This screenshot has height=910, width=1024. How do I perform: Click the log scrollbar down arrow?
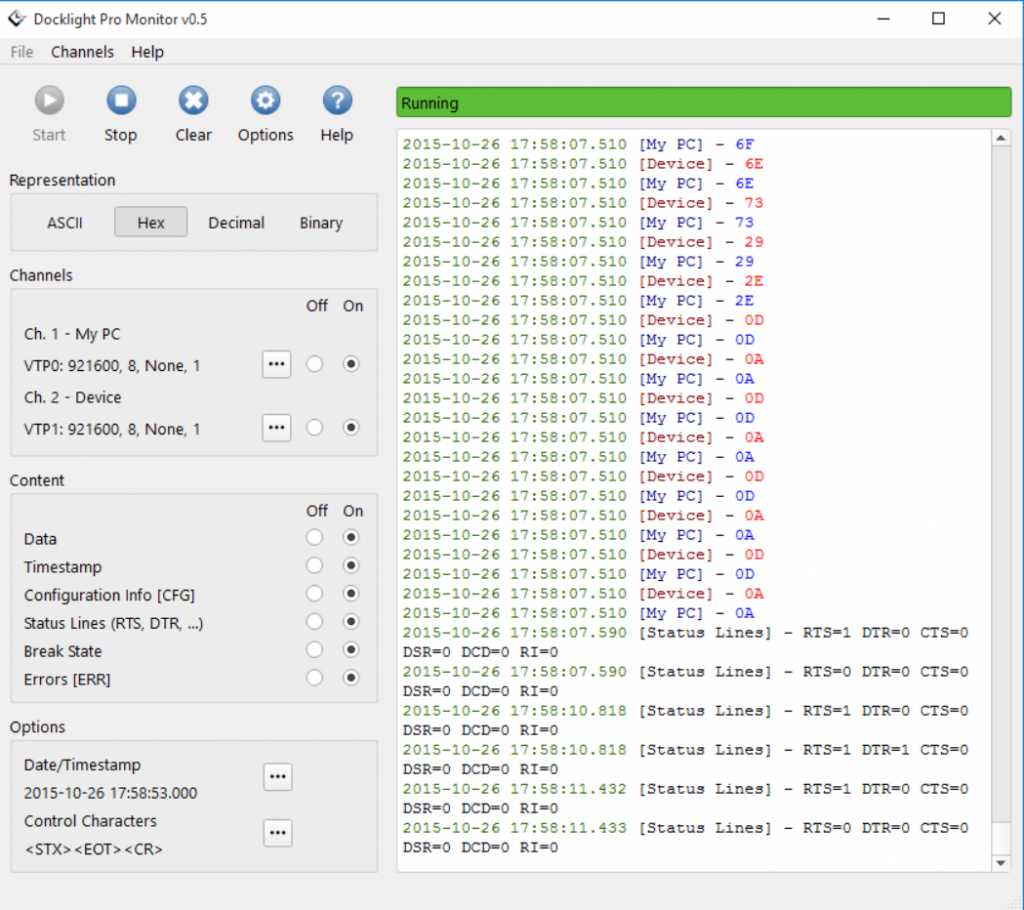point(1003,862)
